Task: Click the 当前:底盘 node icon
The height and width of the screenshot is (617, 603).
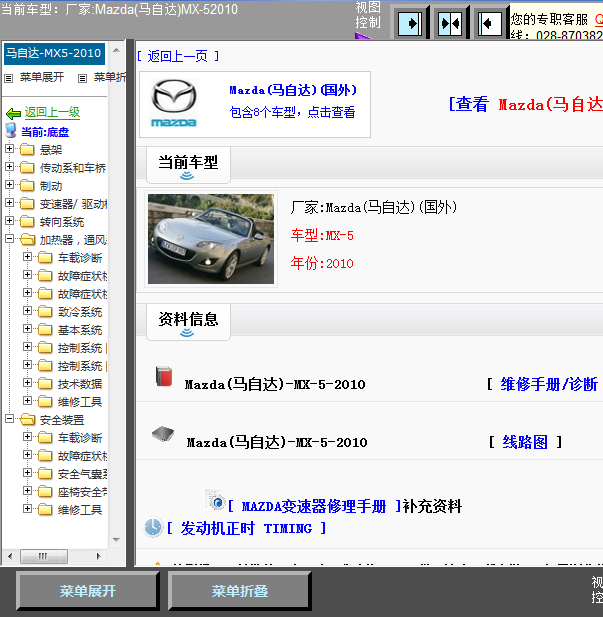Action: pyautogui.click(x=11, y=131)
